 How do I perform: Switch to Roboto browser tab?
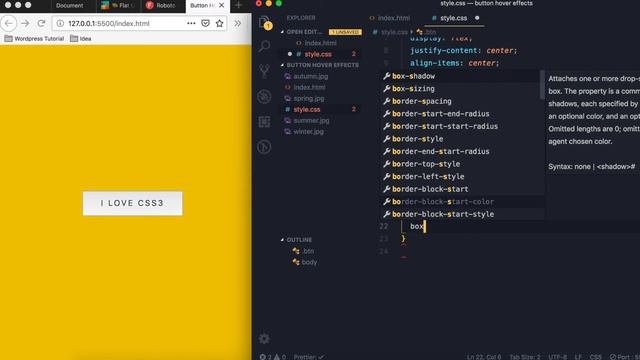coord(162,5)
